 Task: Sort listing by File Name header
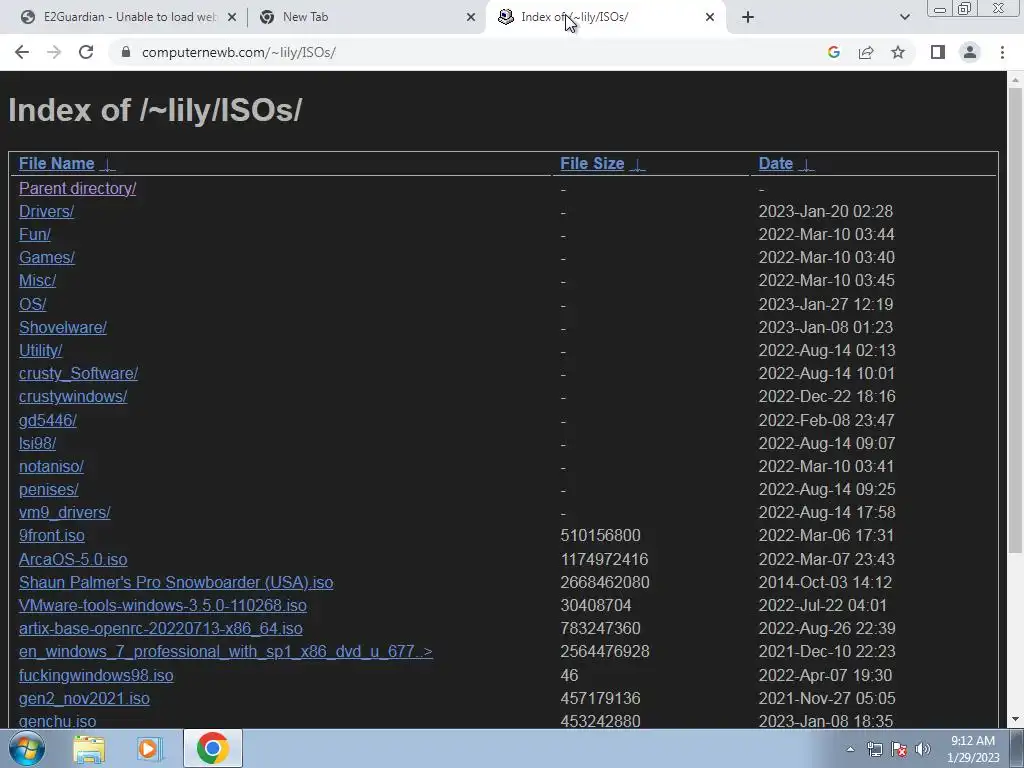tap(57, 163)
